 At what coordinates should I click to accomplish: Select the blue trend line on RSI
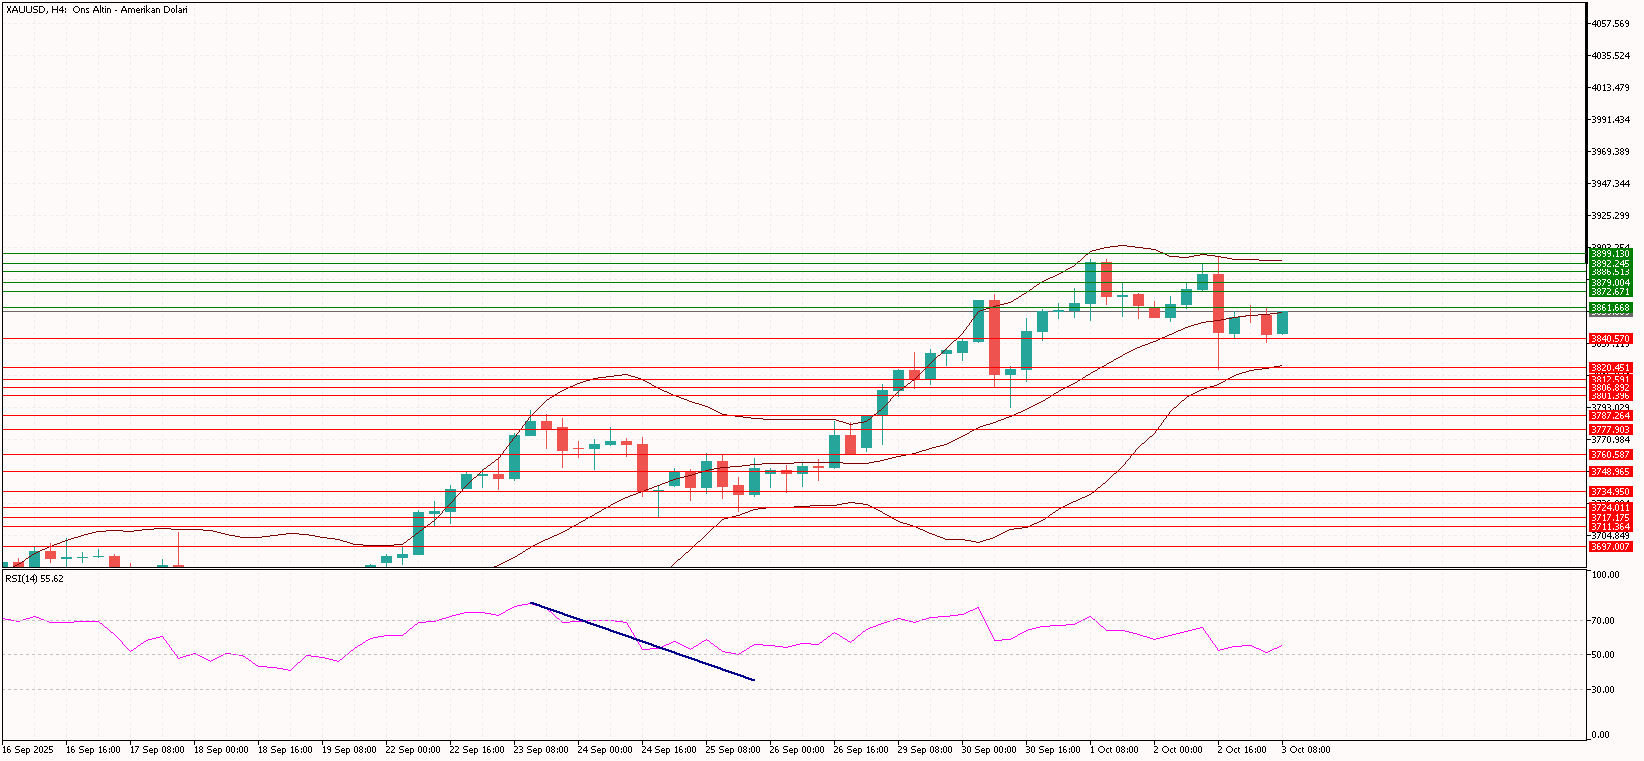point(642,642)
